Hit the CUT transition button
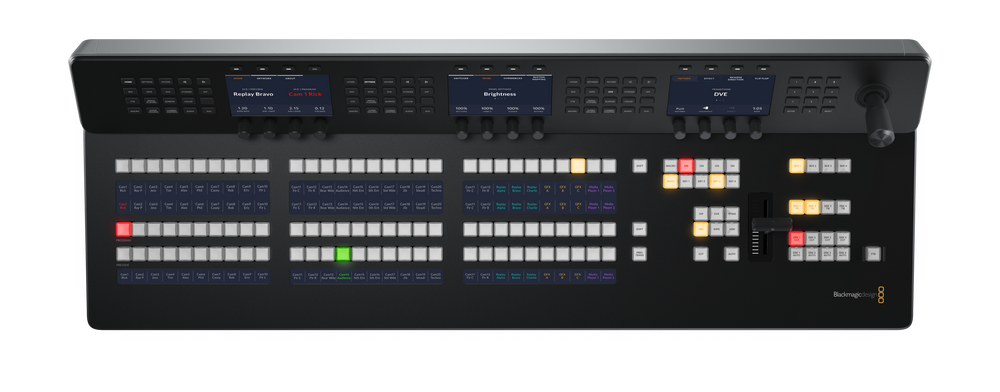The width and height of the screenshot is (1000, 392). [x=701, y=254]
